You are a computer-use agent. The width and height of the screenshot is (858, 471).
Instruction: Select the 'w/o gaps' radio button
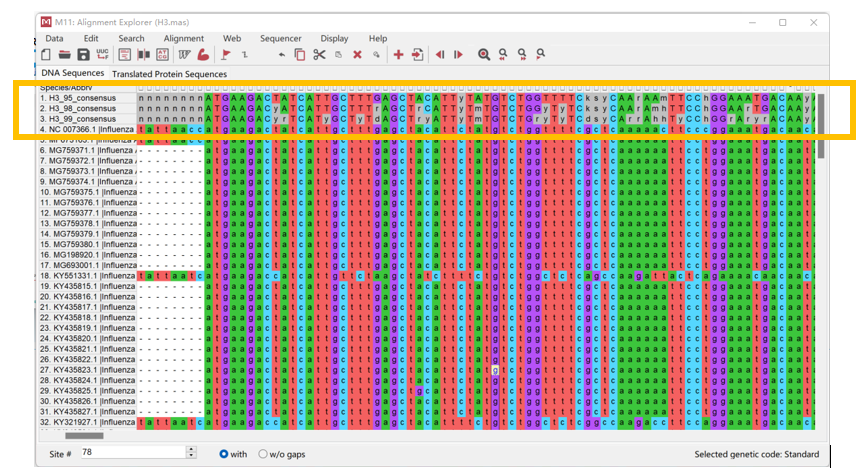tap(263, 453)
